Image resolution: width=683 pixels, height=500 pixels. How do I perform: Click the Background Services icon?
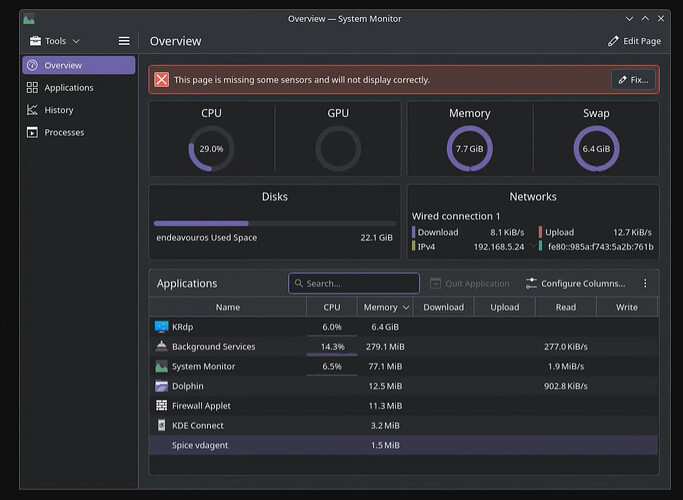tap(161, 347)
